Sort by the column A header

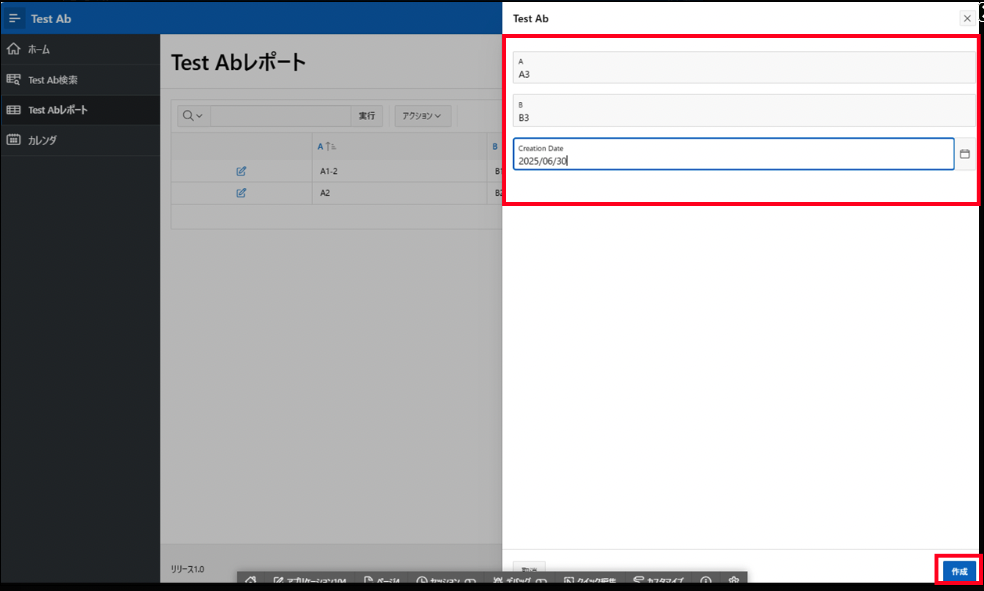(321, 146)
